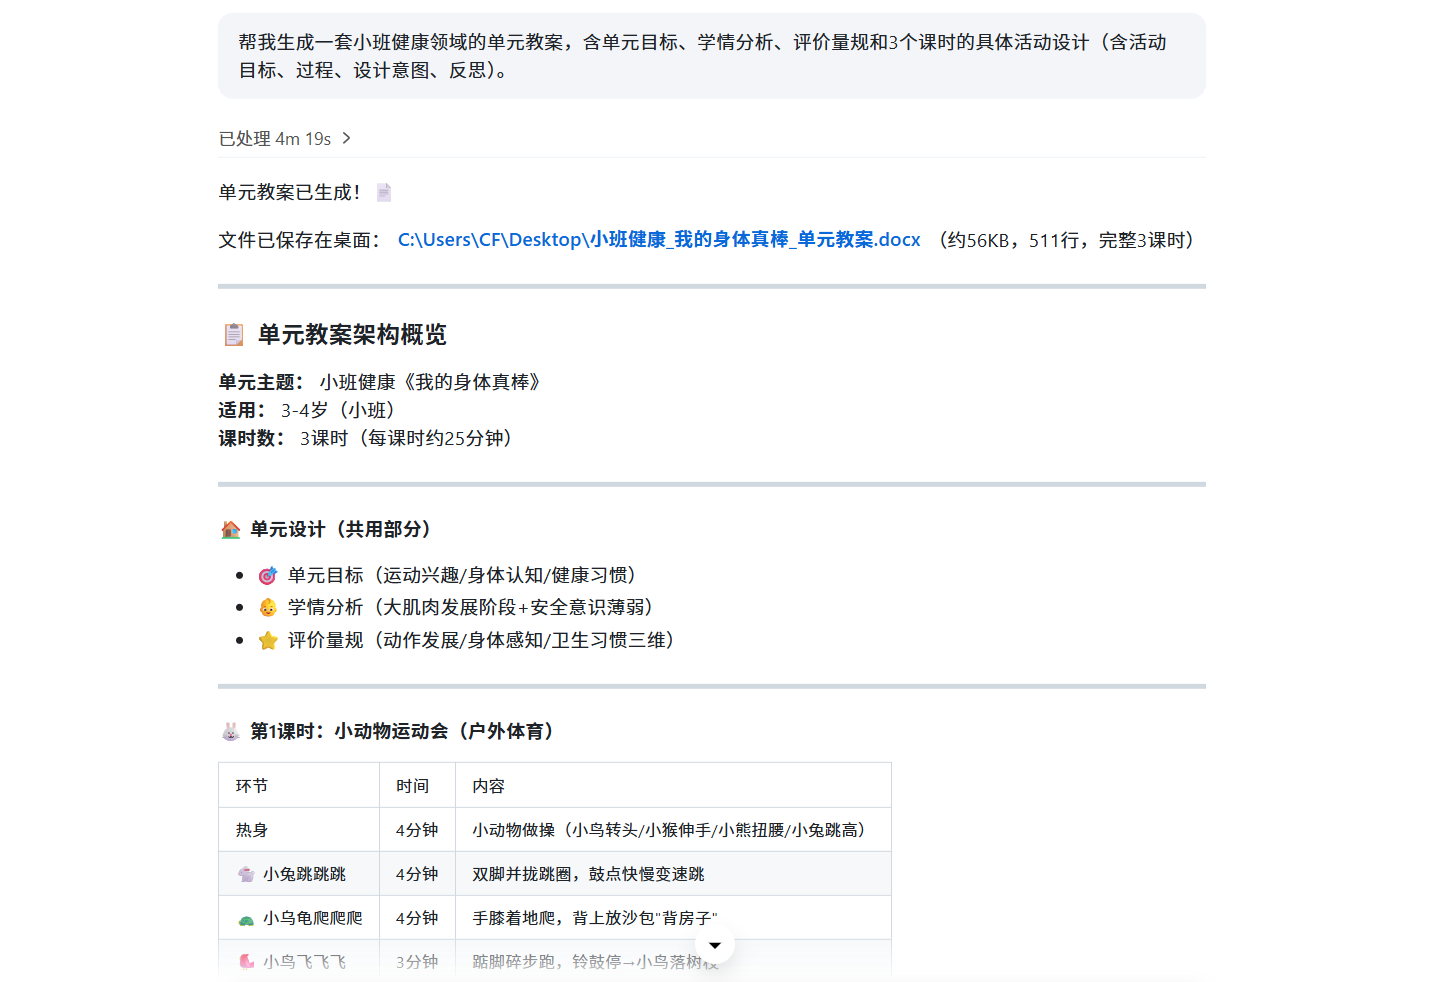Click the scroll-to-bottom arrow button
This screenshot has height=982, width=1446.
tap(715, 945)
